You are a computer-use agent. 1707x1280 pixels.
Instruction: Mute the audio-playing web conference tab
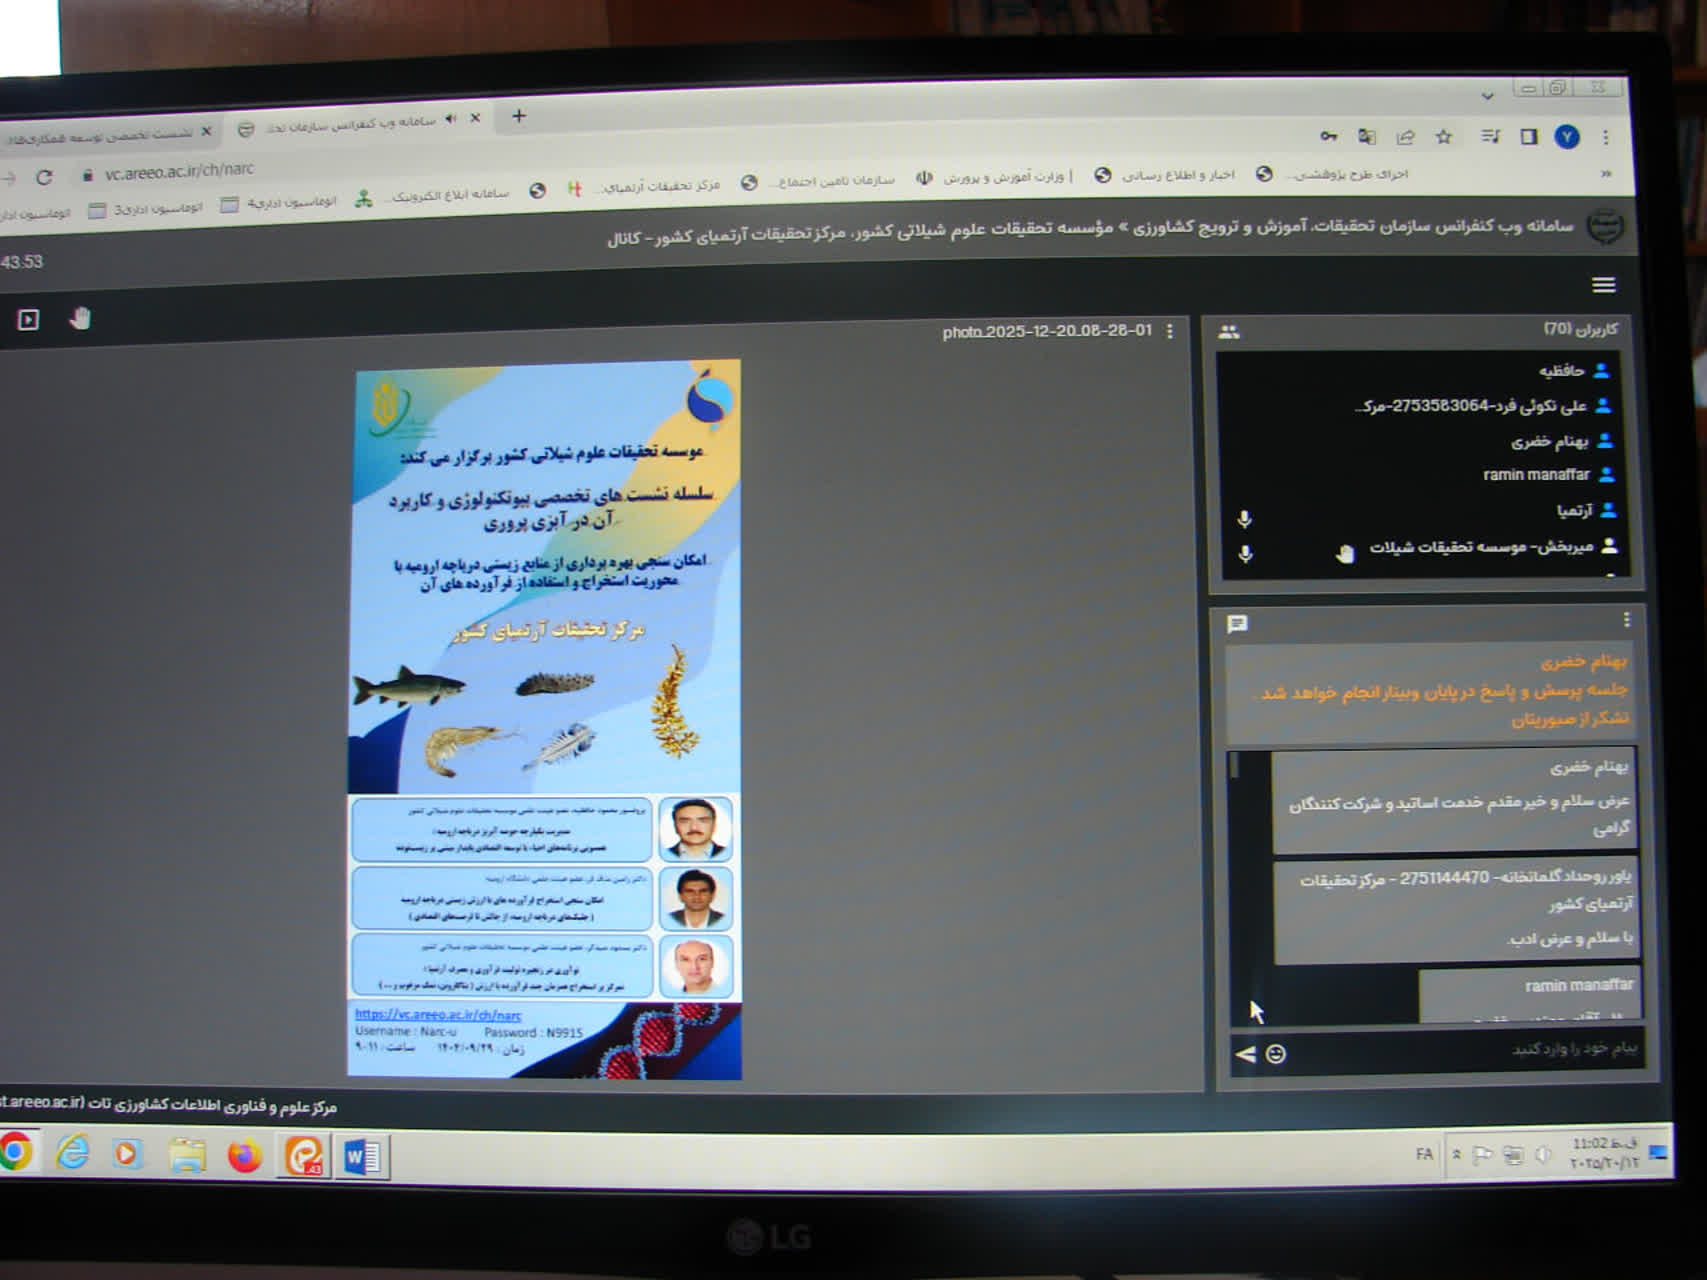[450, 119]
